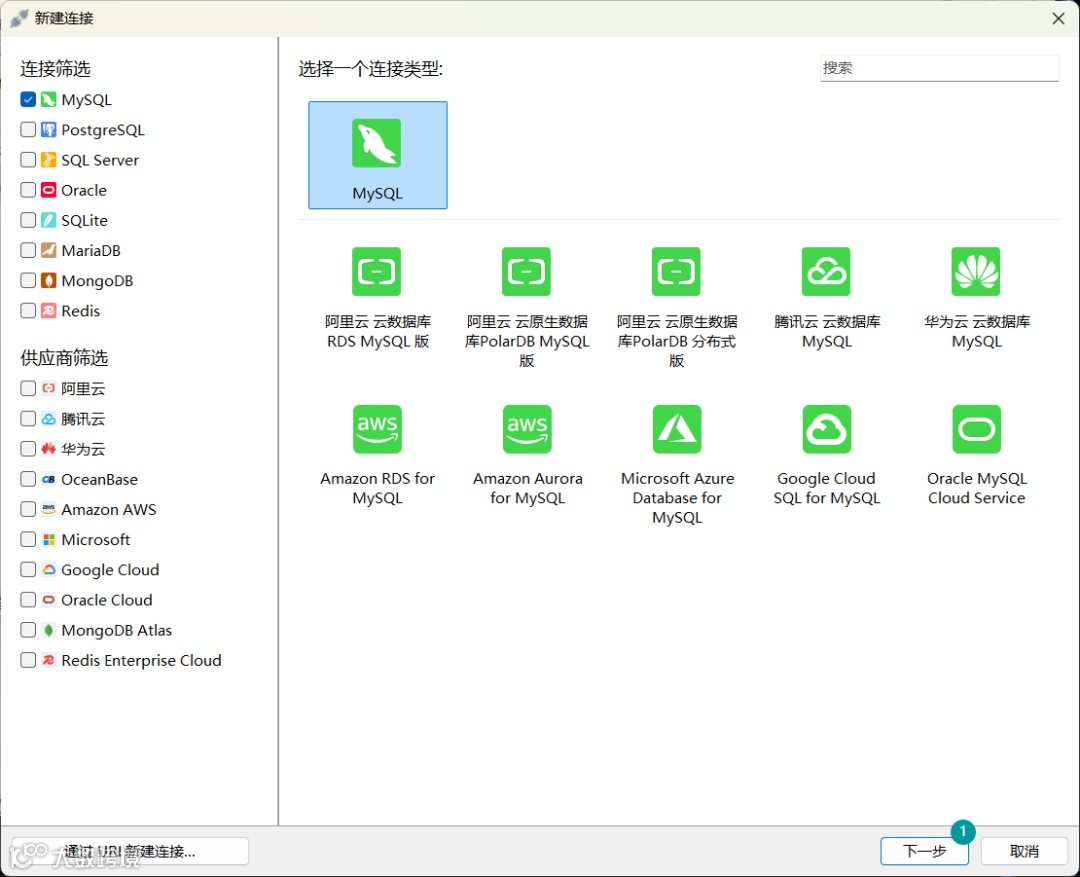Close the 新建连接 dialog
This screenshot has height=877, width=1080.
coord(1059,19)
